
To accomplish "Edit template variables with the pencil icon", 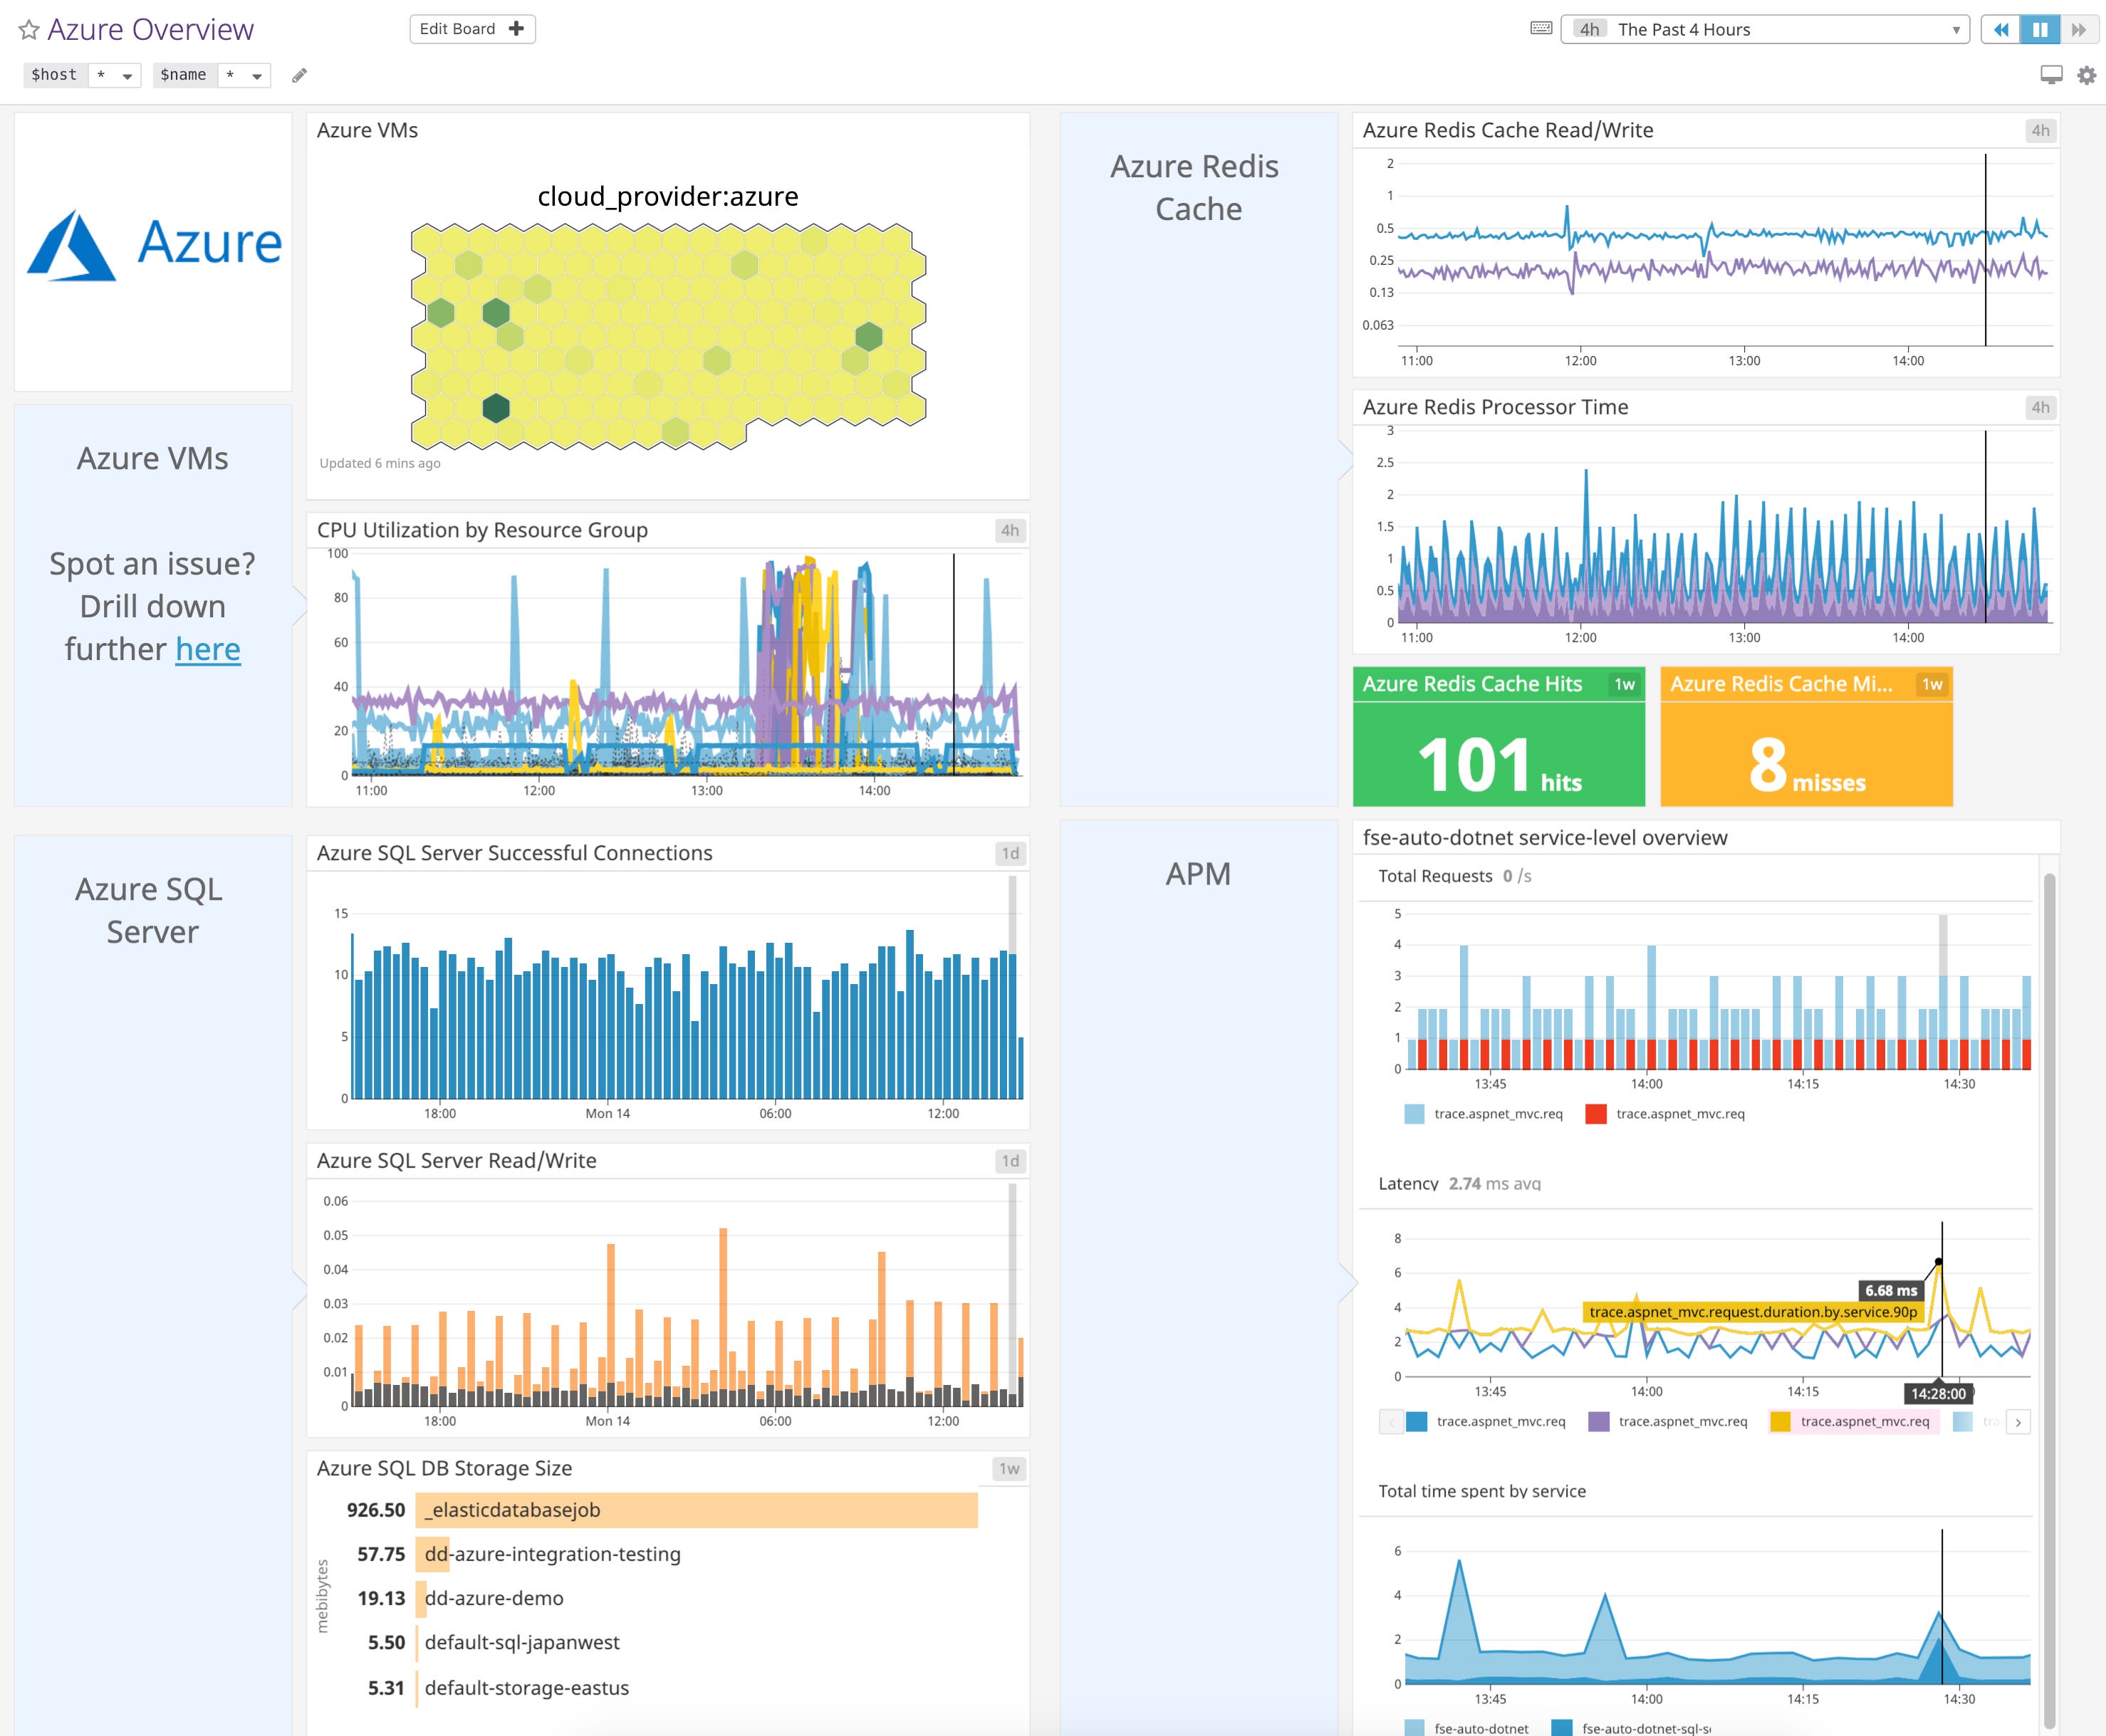I will [x=299, y=75].
